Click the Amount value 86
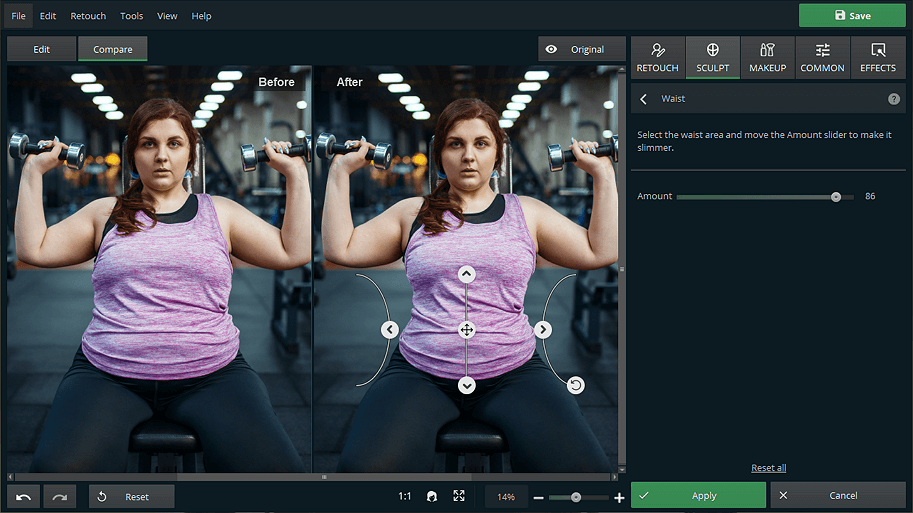Screen dimensions: 913x513 pyautogui.click(x=870, y=196)
